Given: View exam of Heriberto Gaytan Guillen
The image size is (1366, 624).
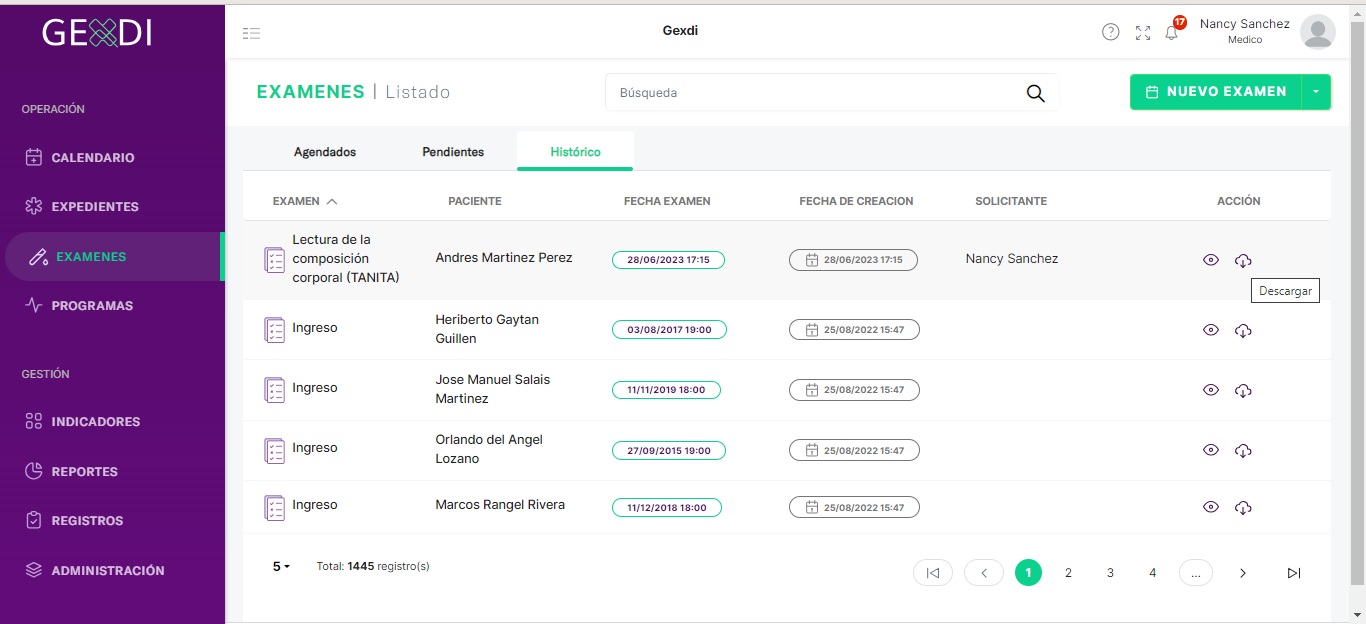Looking at the screenshot, I should point(1211,330).
